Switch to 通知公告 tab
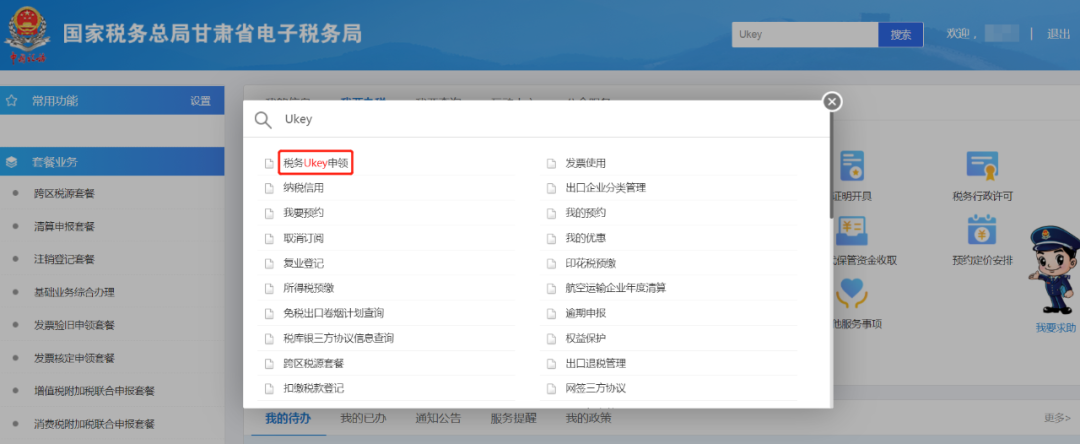Screen dimensions: 1080x444 coord(438,419)
